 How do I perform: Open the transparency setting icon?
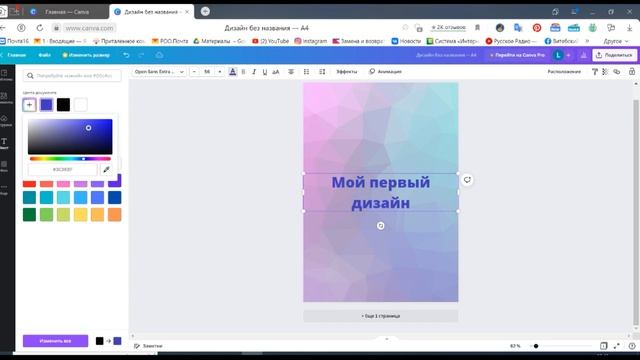(605, 72)
